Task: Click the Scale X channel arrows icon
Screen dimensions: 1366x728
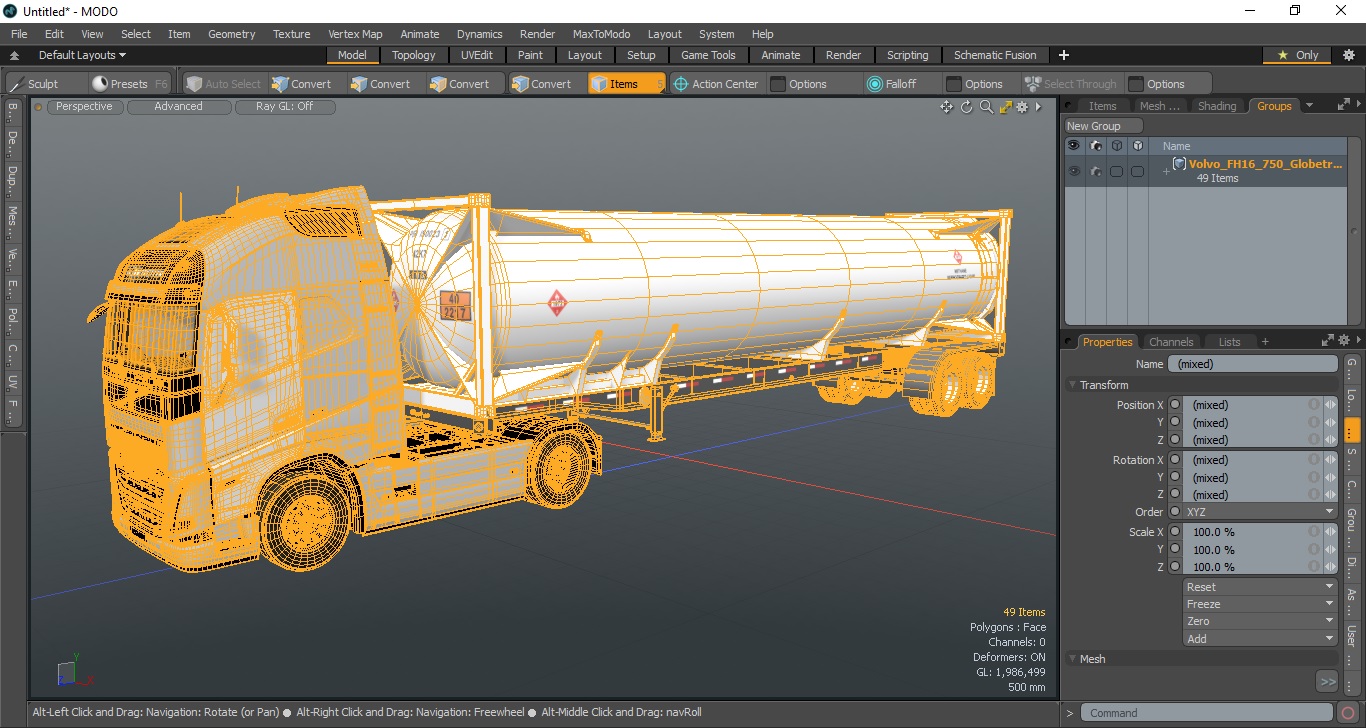Action: click(1330, 532)
